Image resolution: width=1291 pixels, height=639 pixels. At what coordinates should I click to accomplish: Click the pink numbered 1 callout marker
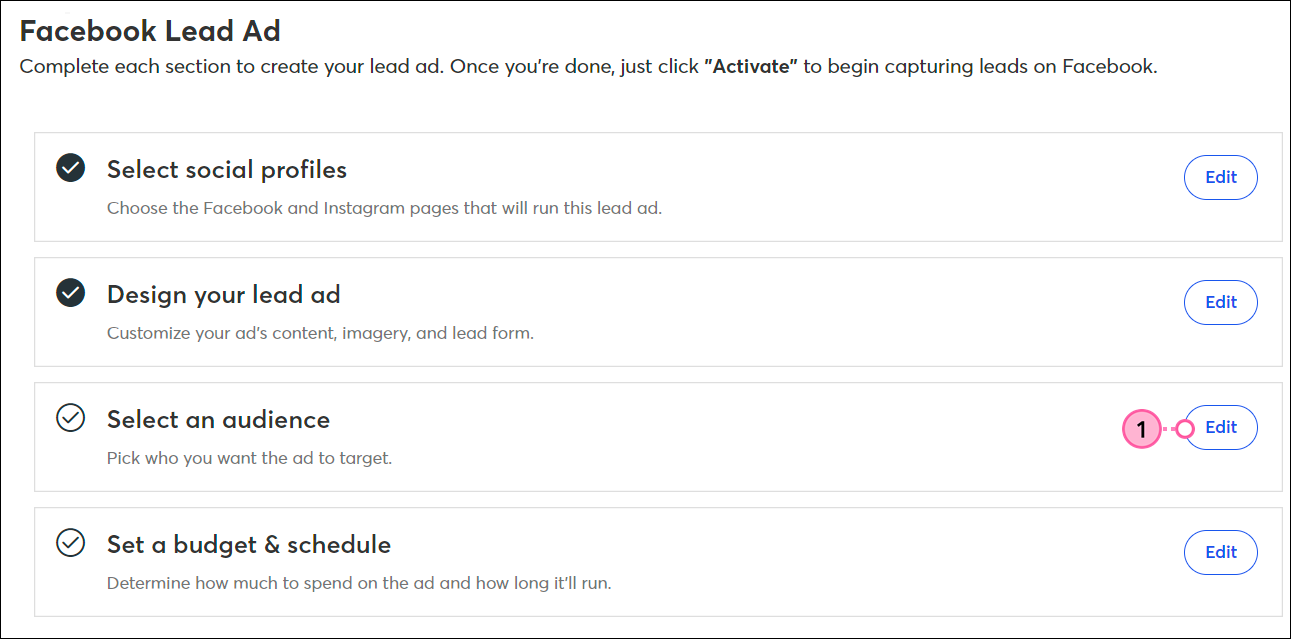click(x=1141, y=430)
